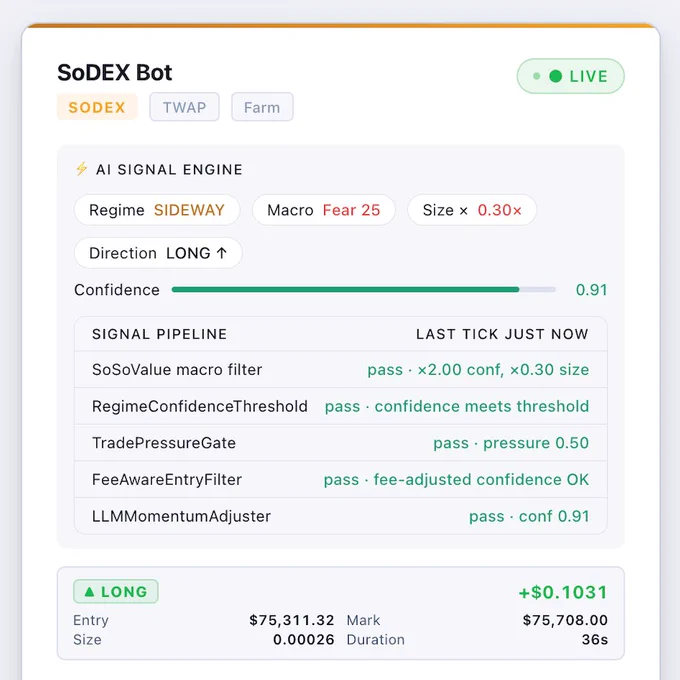680x680 pixels.
Task: Click the 0.91 confidence value
Action: click(591, 290)
